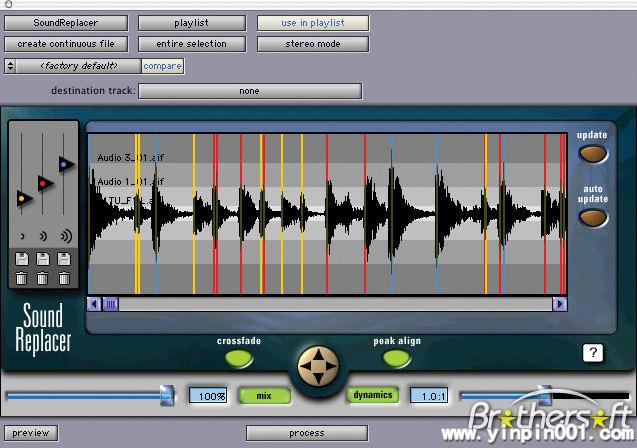Click the red threshold slider triangle

coord(45,183)
